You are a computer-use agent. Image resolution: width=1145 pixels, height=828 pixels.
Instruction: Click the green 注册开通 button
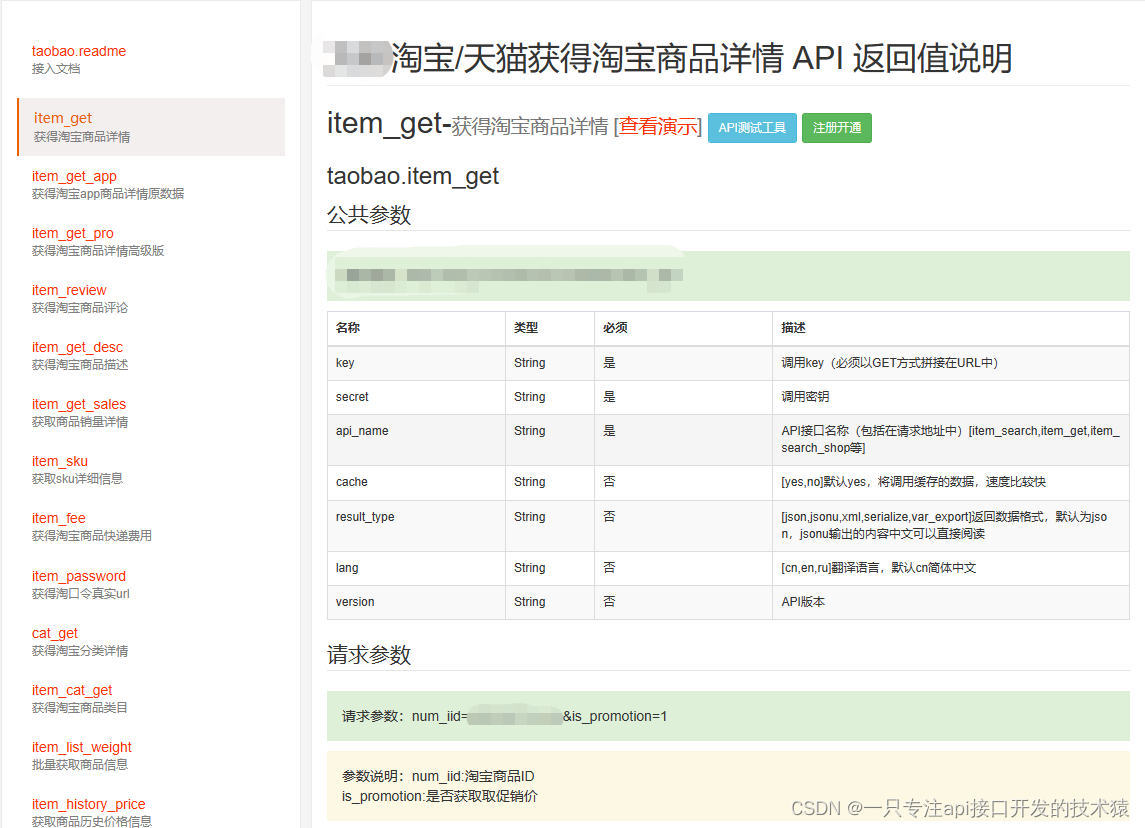pyautogui.click(x=837, y=128)
